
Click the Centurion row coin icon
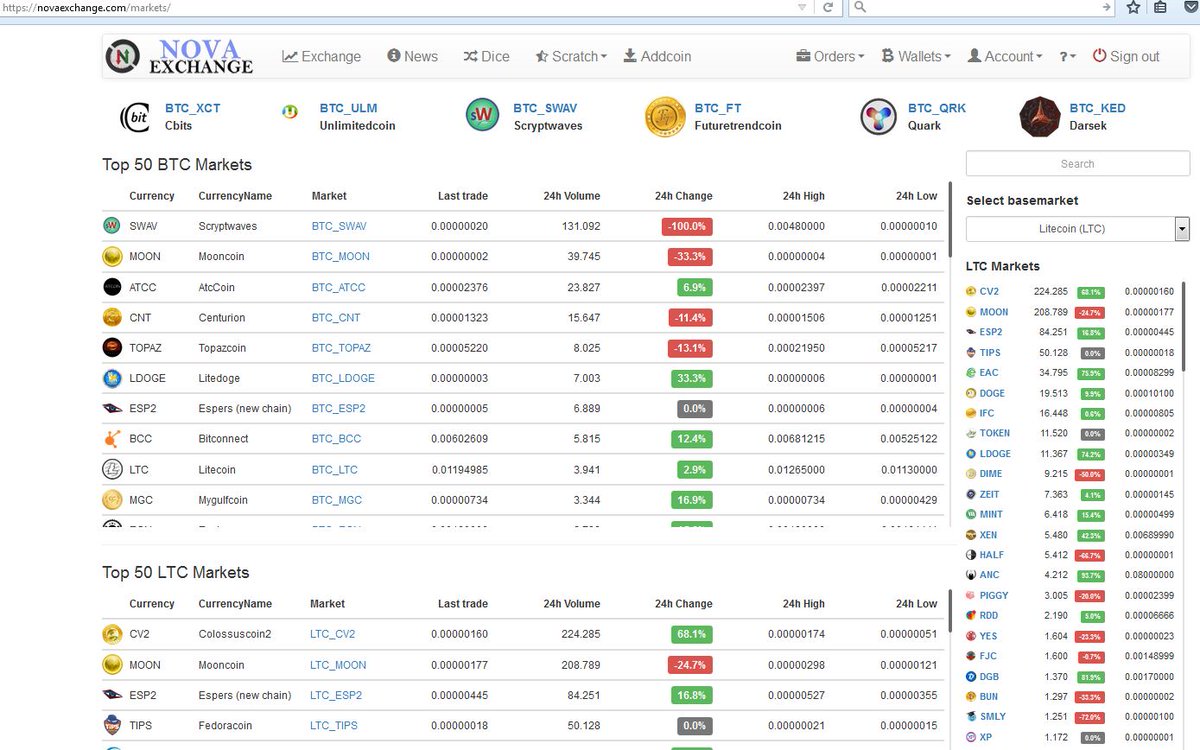click(112, 317)
